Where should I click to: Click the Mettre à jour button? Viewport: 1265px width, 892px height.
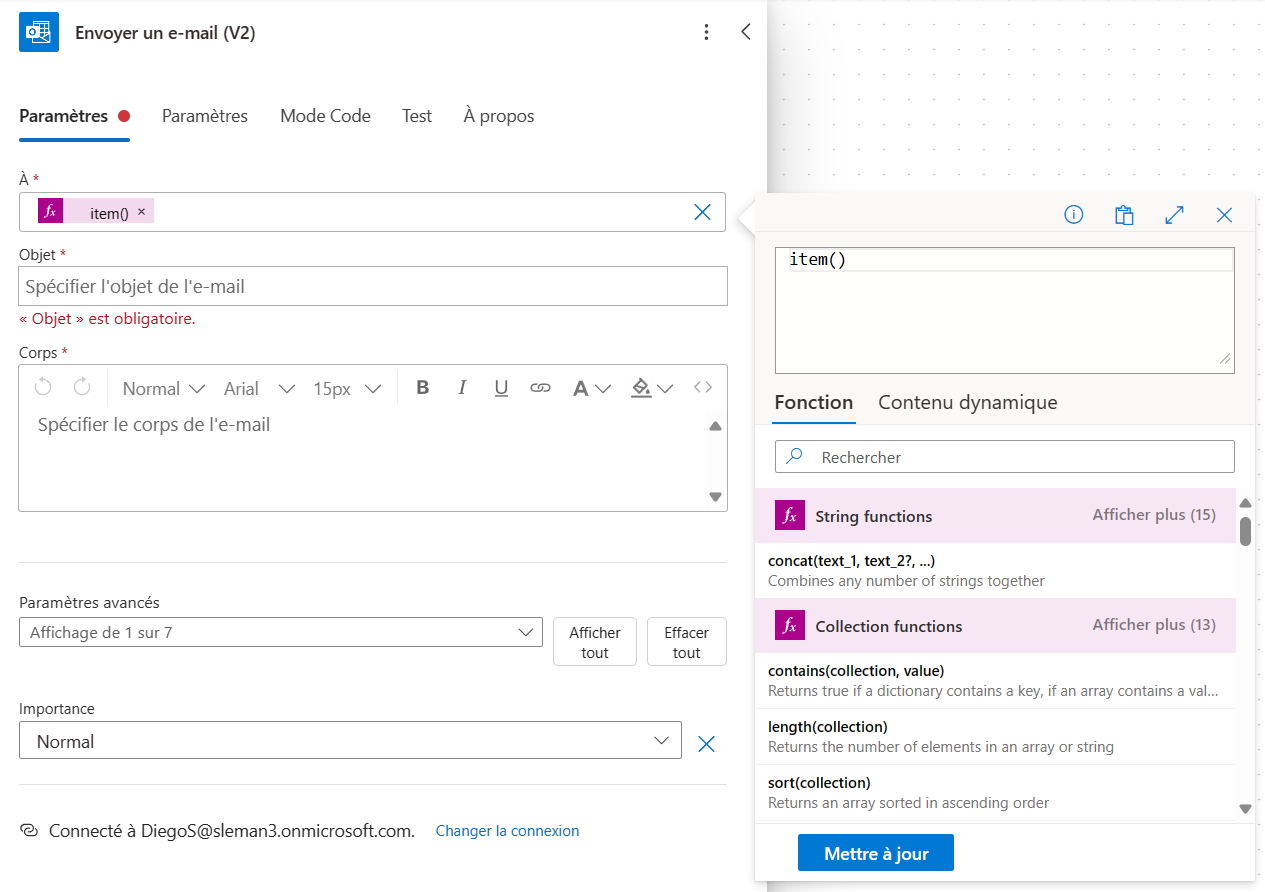coord(875,853)
